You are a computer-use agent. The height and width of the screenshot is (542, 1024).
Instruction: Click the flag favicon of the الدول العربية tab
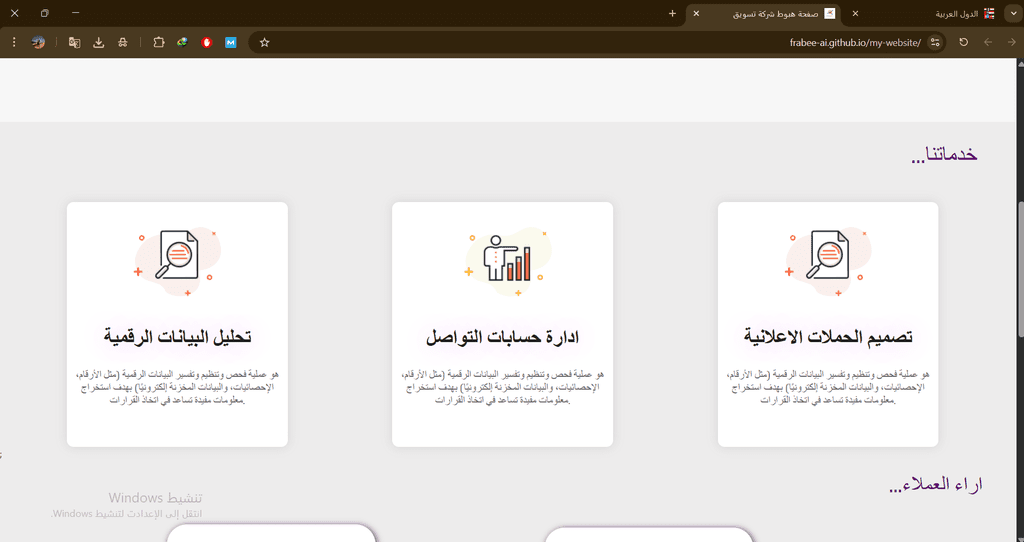(989, 13)
